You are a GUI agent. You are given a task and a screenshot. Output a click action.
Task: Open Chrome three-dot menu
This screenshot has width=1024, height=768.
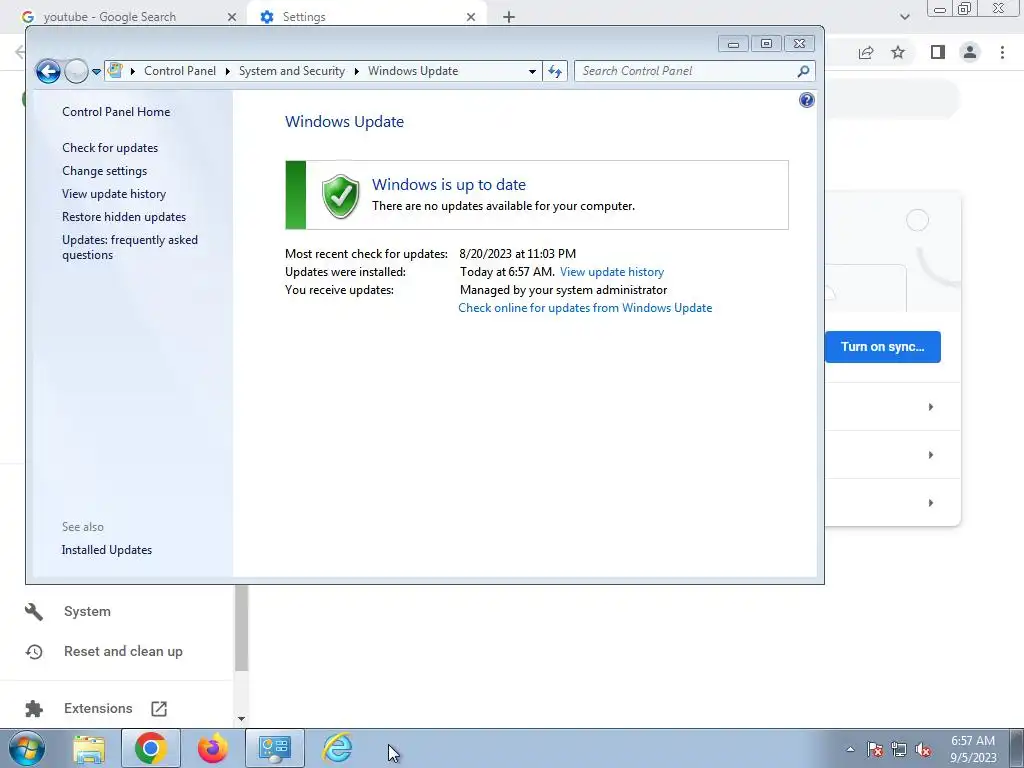pos(1002,52)
